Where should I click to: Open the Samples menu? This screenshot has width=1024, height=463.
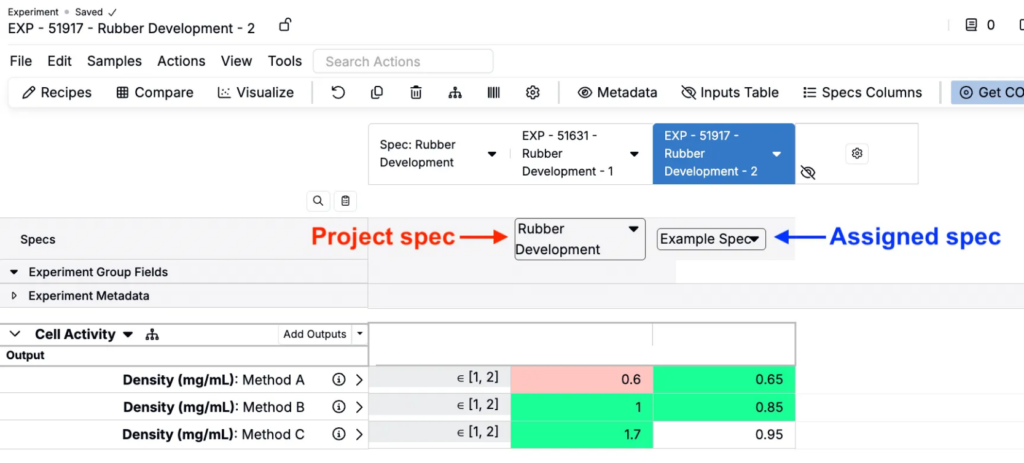(114, 61)
